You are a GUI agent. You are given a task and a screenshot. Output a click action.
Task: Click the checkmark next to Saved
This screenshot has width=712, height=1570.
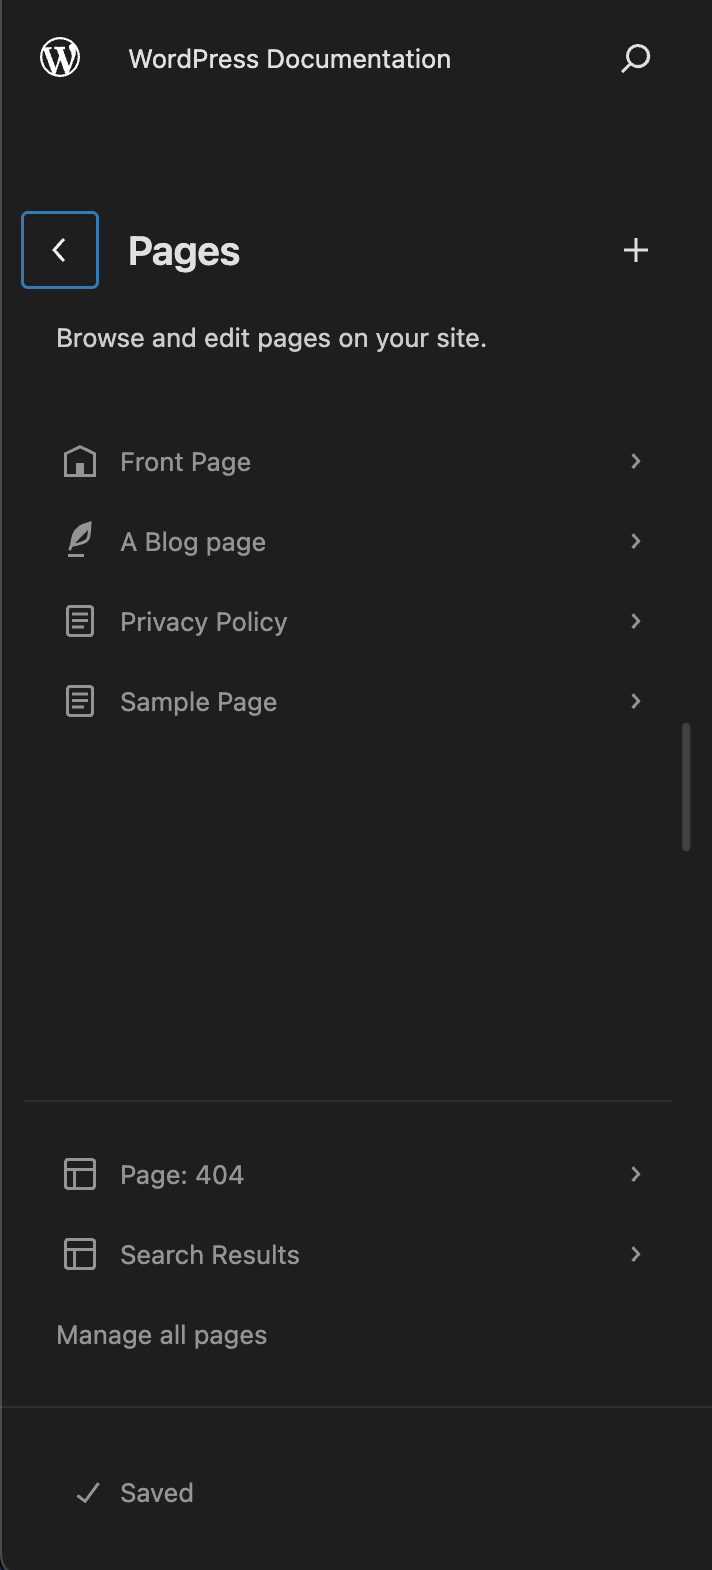[88, 1493]
